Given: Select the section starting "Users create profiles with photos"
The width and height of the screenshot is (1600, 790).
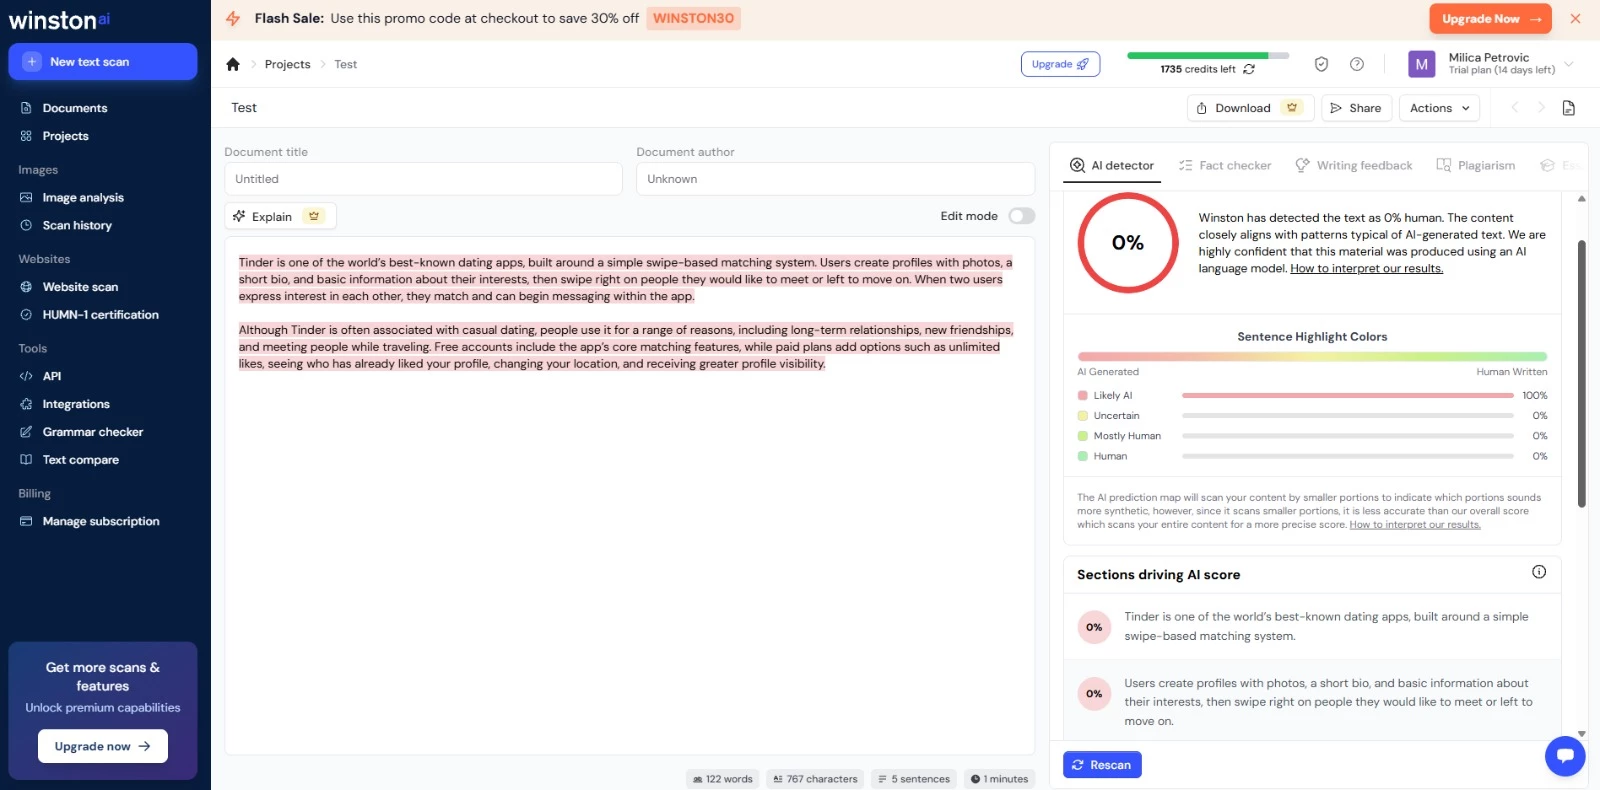Looking at the screenshot, I should [x=1312, y=702].
